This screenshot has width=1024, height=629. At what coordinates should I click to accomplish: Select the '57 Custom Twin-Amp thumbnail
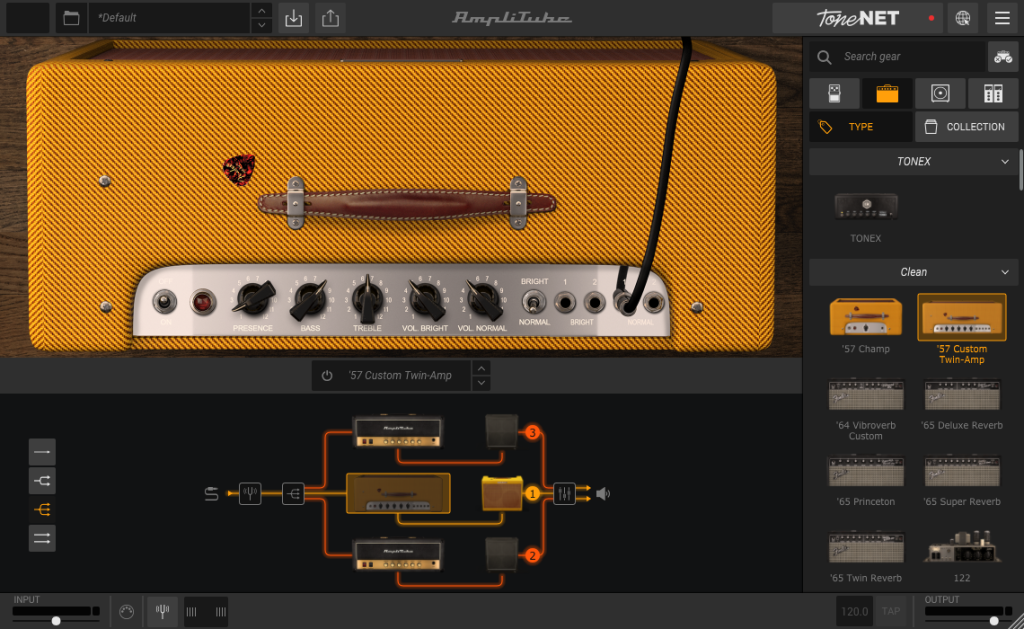click(962, 317)
